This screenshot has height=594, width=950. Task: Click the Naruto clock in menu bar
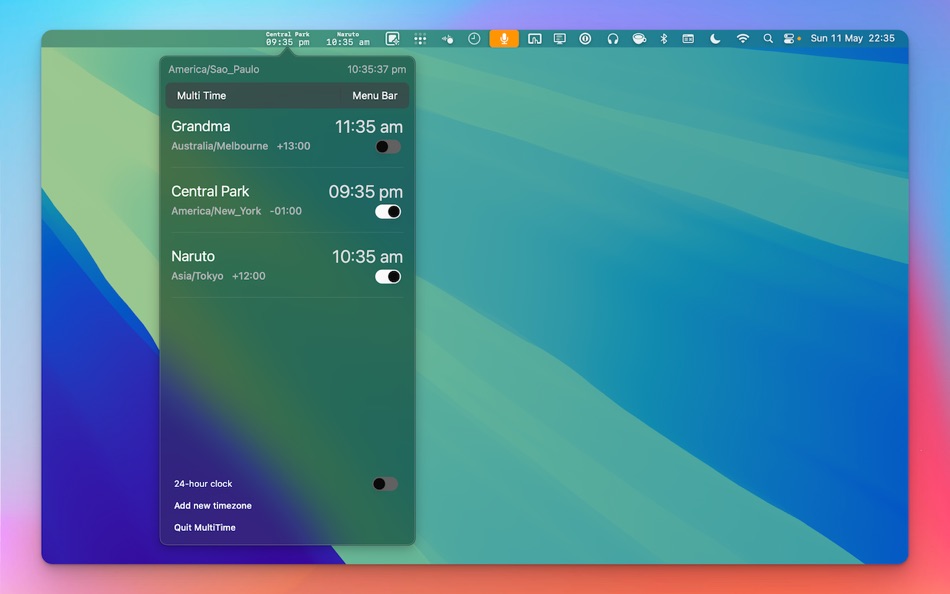point(348,39)
